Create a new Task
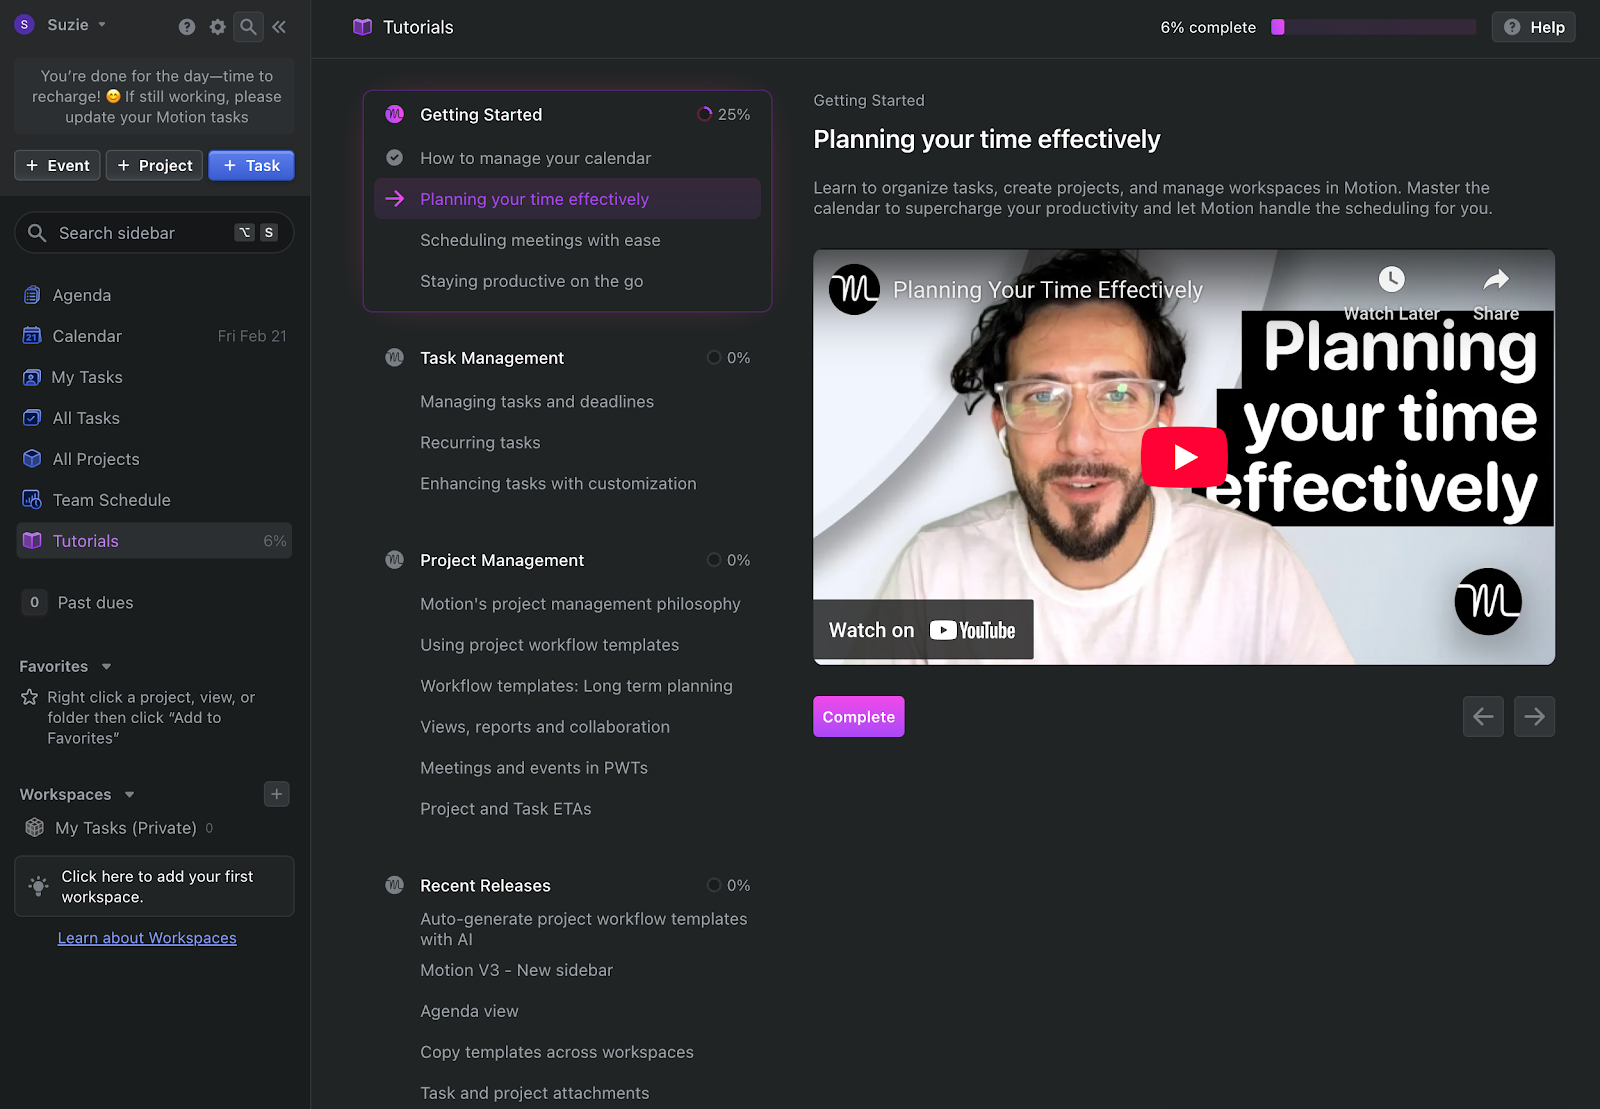 pos(251,165)
